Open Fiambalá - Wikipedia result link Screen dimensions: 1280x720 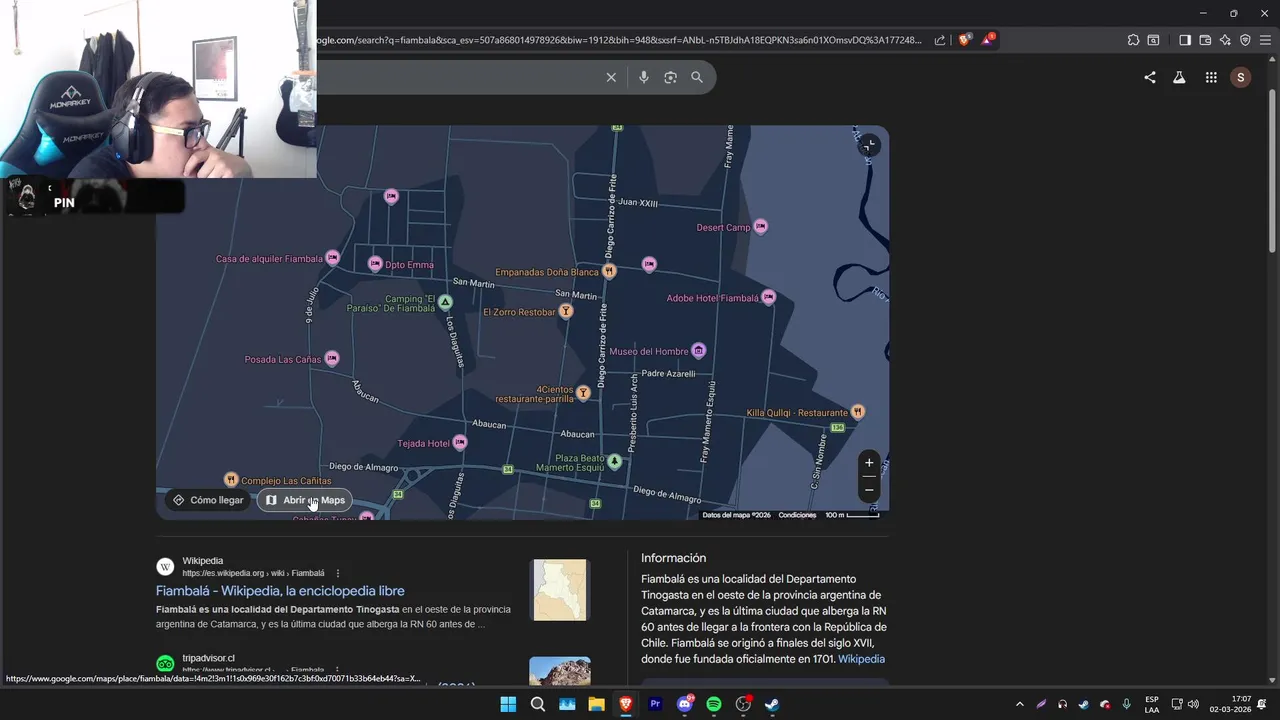280,591
